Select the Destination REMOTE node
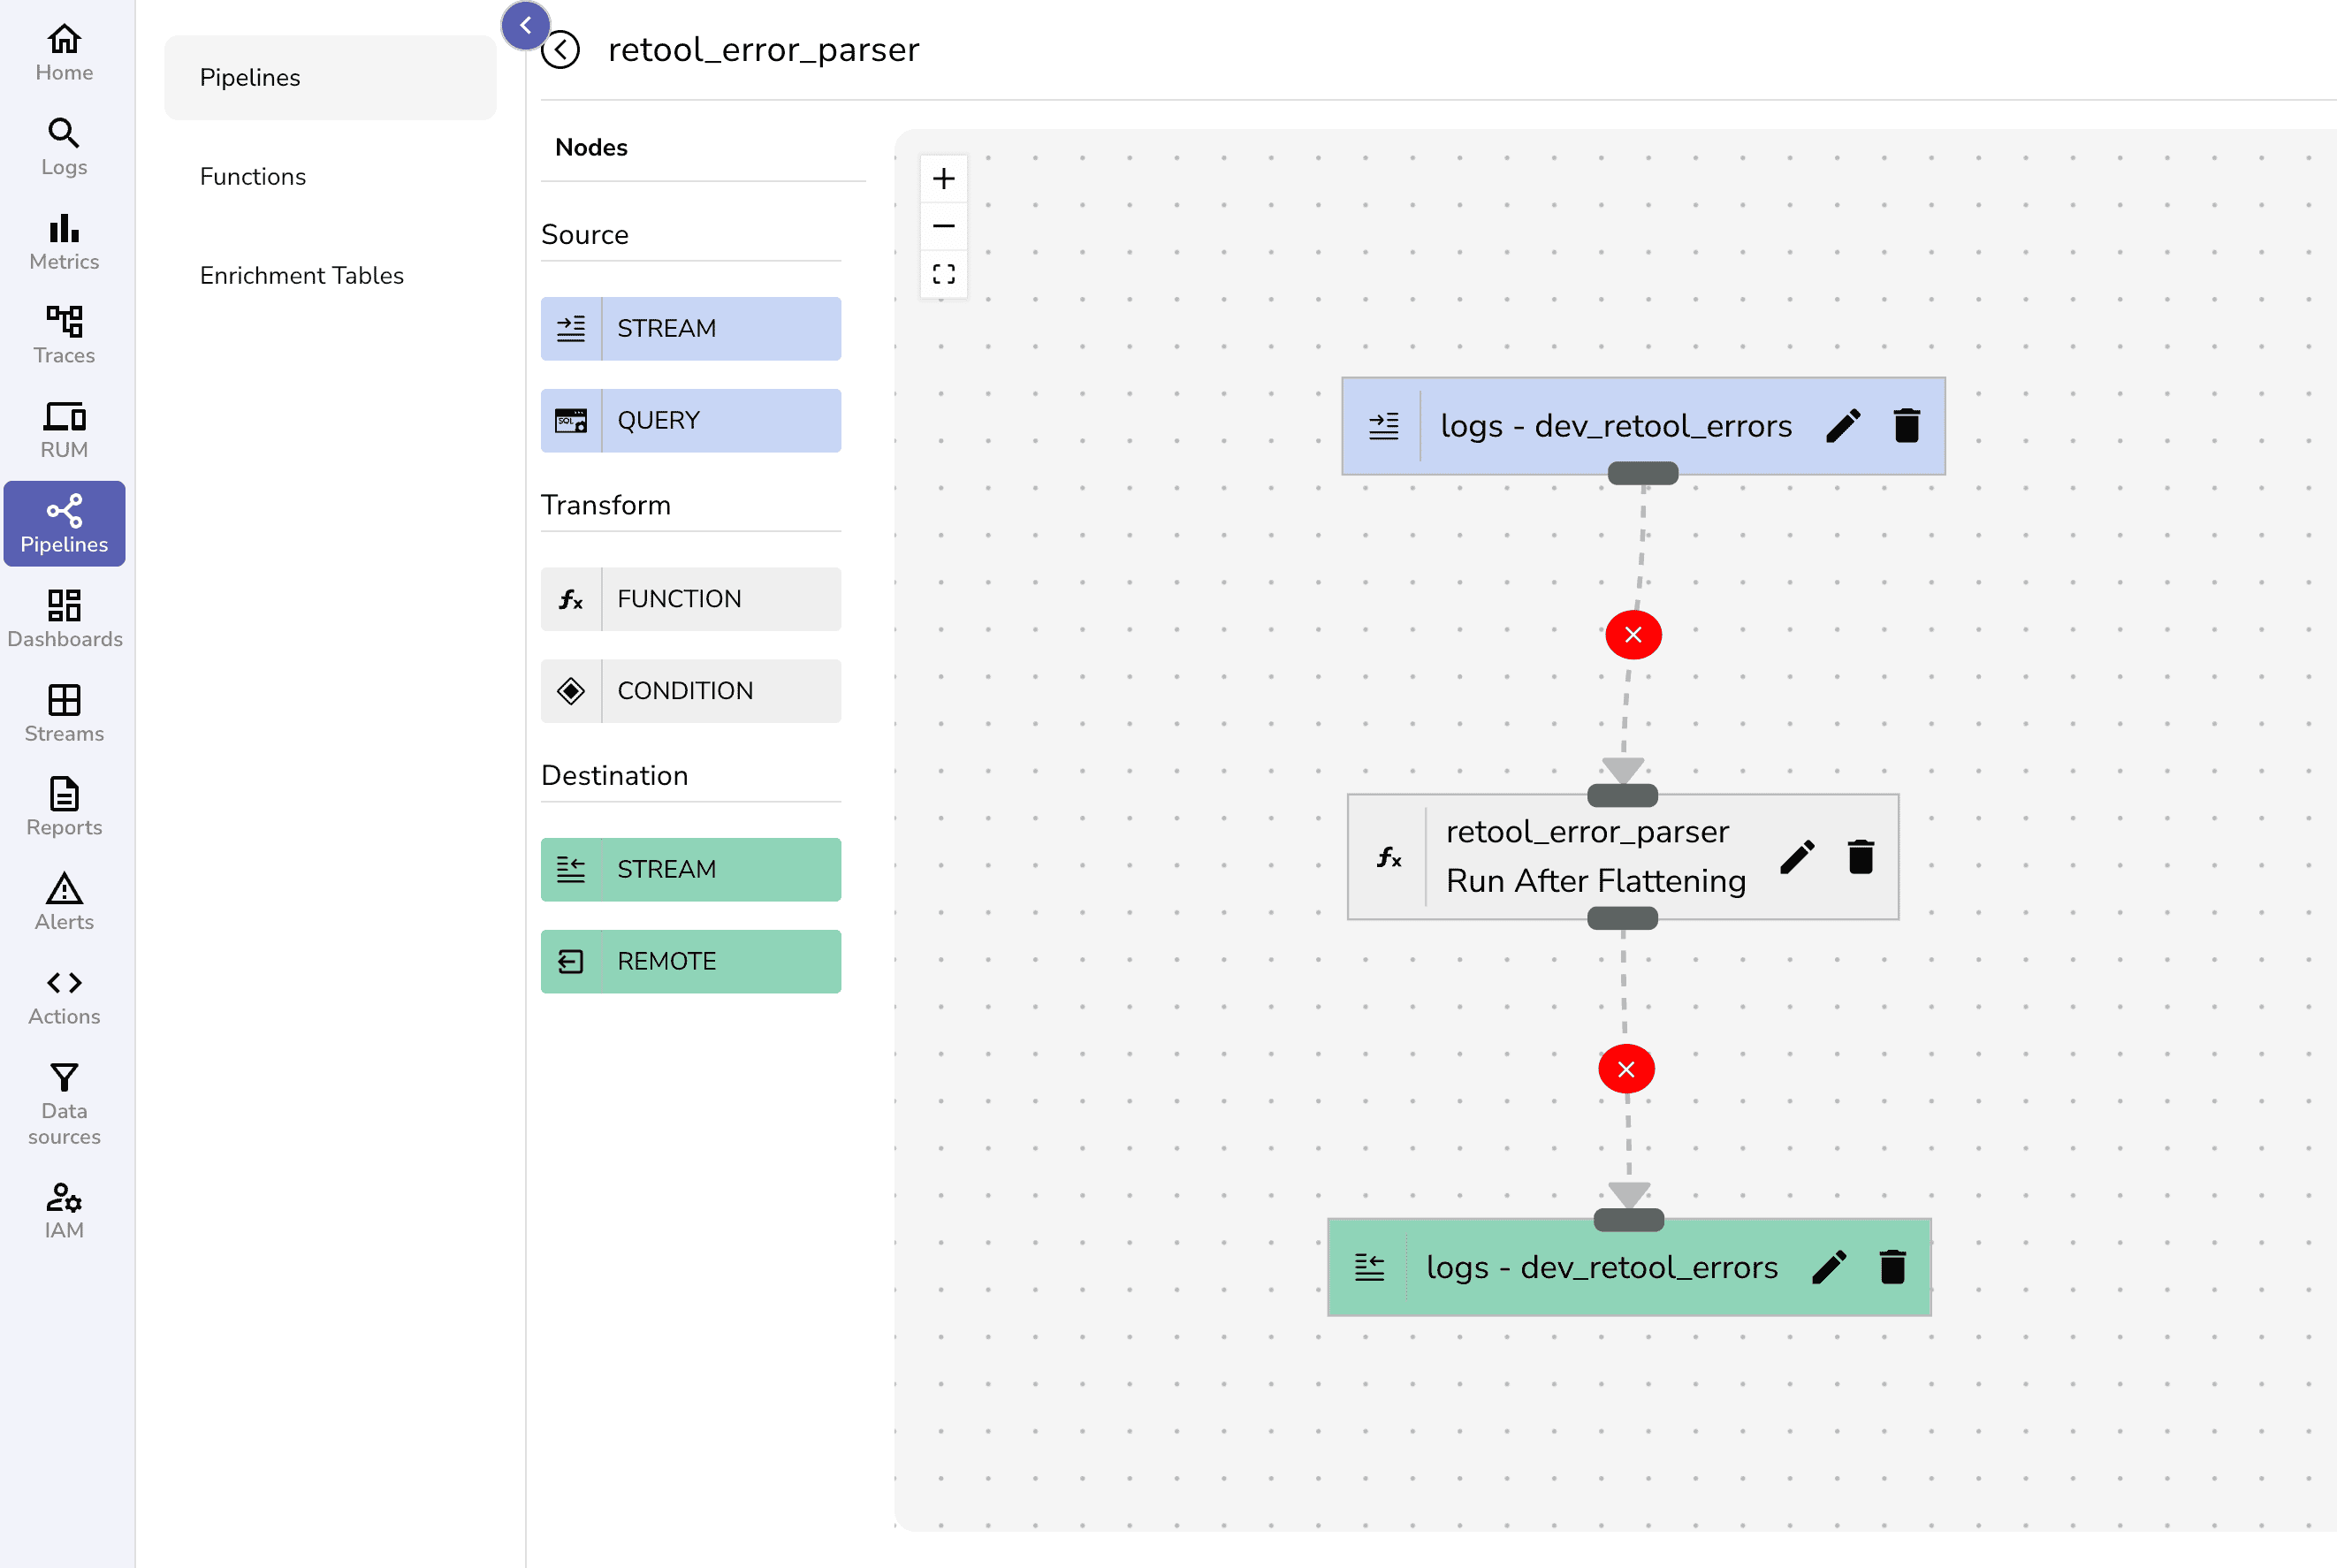Viewport: 2337px width, 1568px height. point(690,961)
